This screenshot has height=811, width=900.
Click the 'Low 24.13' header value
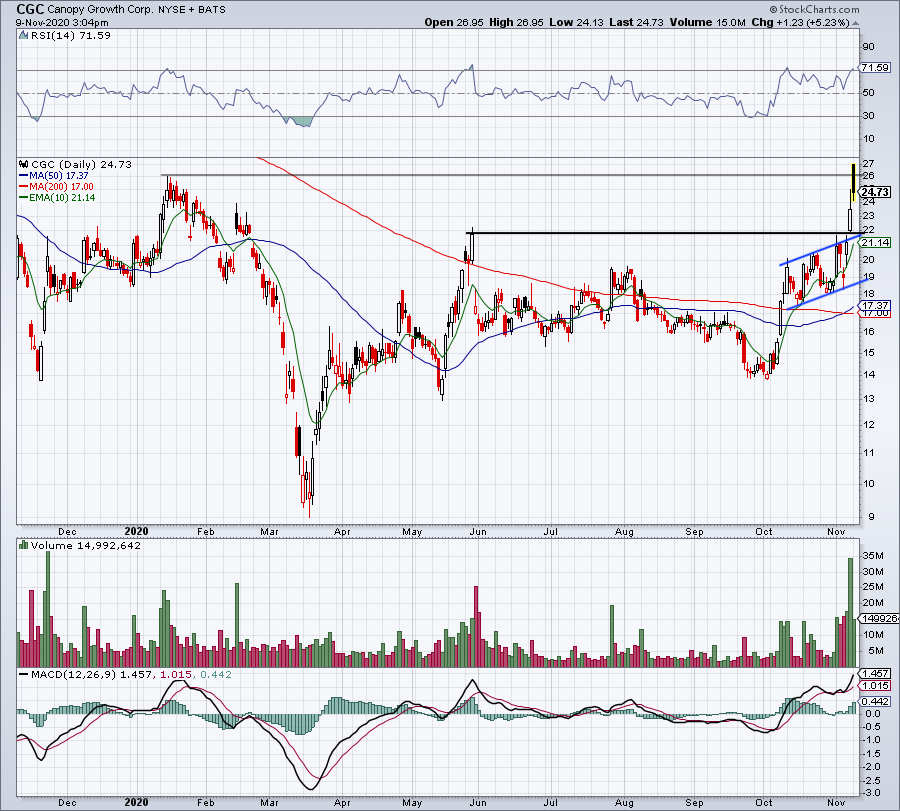pyautogui.click(x=576, y=22)
